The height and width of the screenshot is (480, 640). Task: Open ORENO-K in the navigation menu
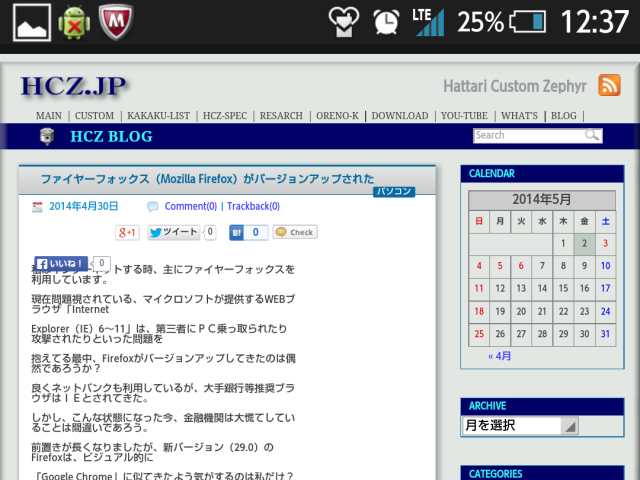(338, 116)
